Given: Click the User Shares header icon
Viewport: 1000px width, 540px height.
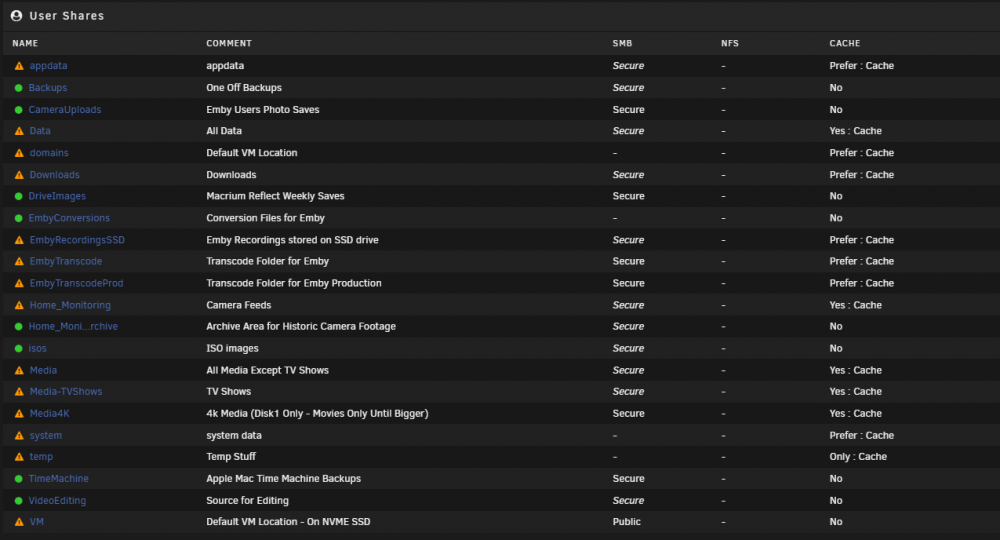Looking at the screenshot, I should pos(17,15).
